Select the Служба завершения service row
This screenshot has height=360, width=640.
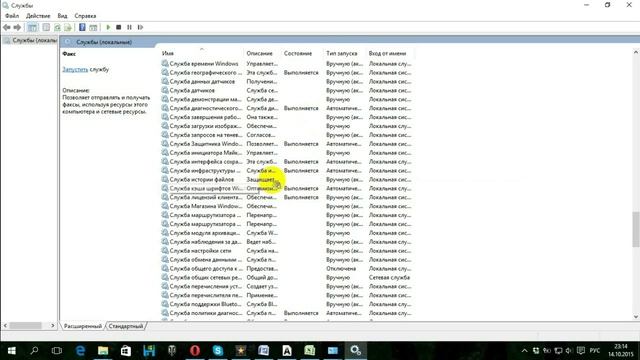coord(287,117)
